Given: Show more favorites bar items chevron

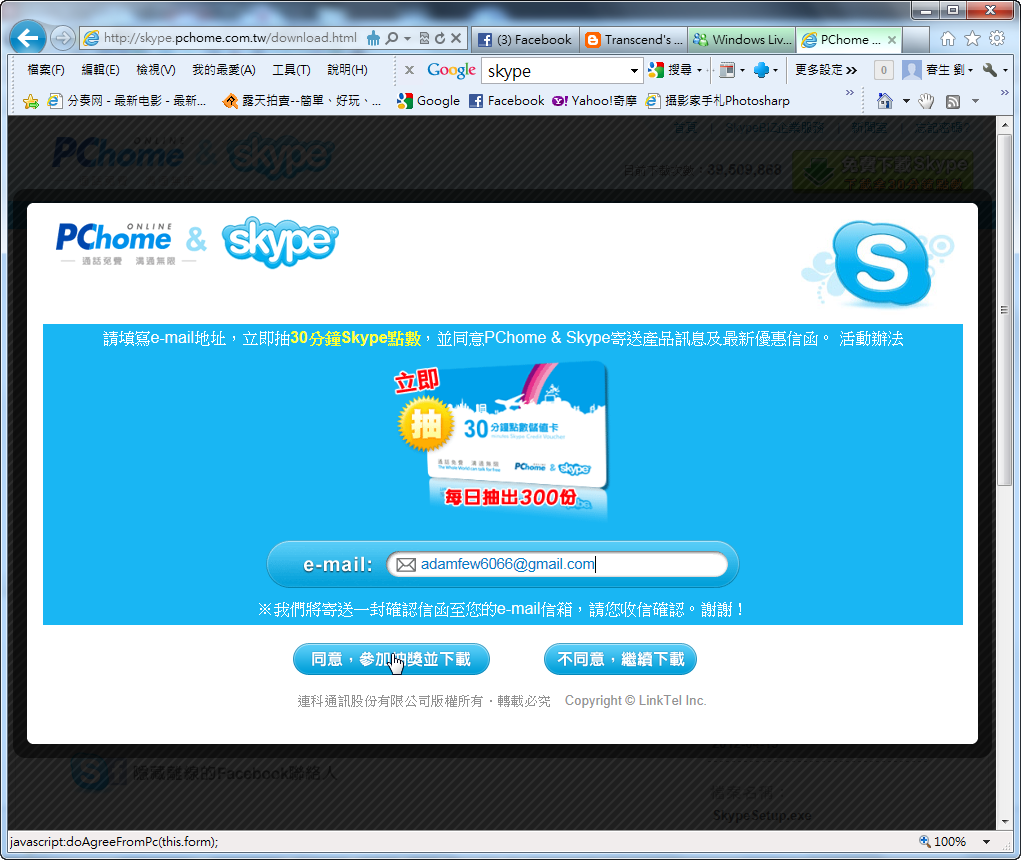Looking at the screenshot, I should click(x=850, y=92).
